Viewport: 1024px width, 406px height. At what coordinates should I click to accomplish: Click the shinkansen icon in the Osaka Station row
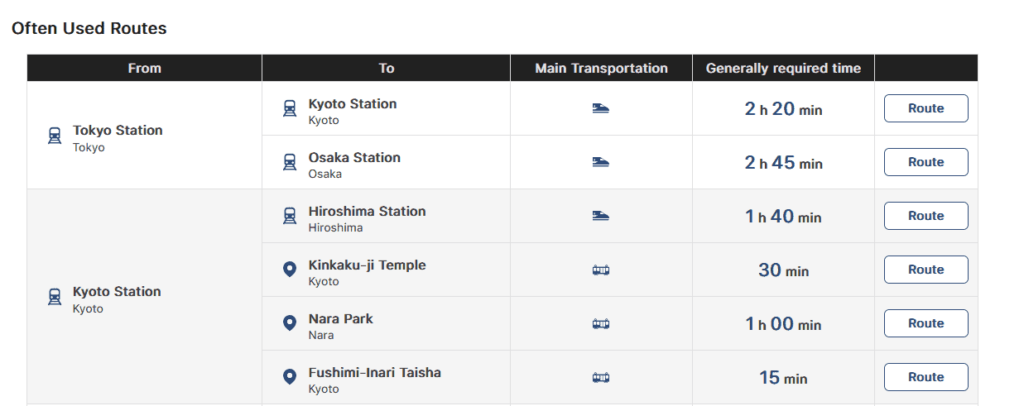tap(601, 162)
